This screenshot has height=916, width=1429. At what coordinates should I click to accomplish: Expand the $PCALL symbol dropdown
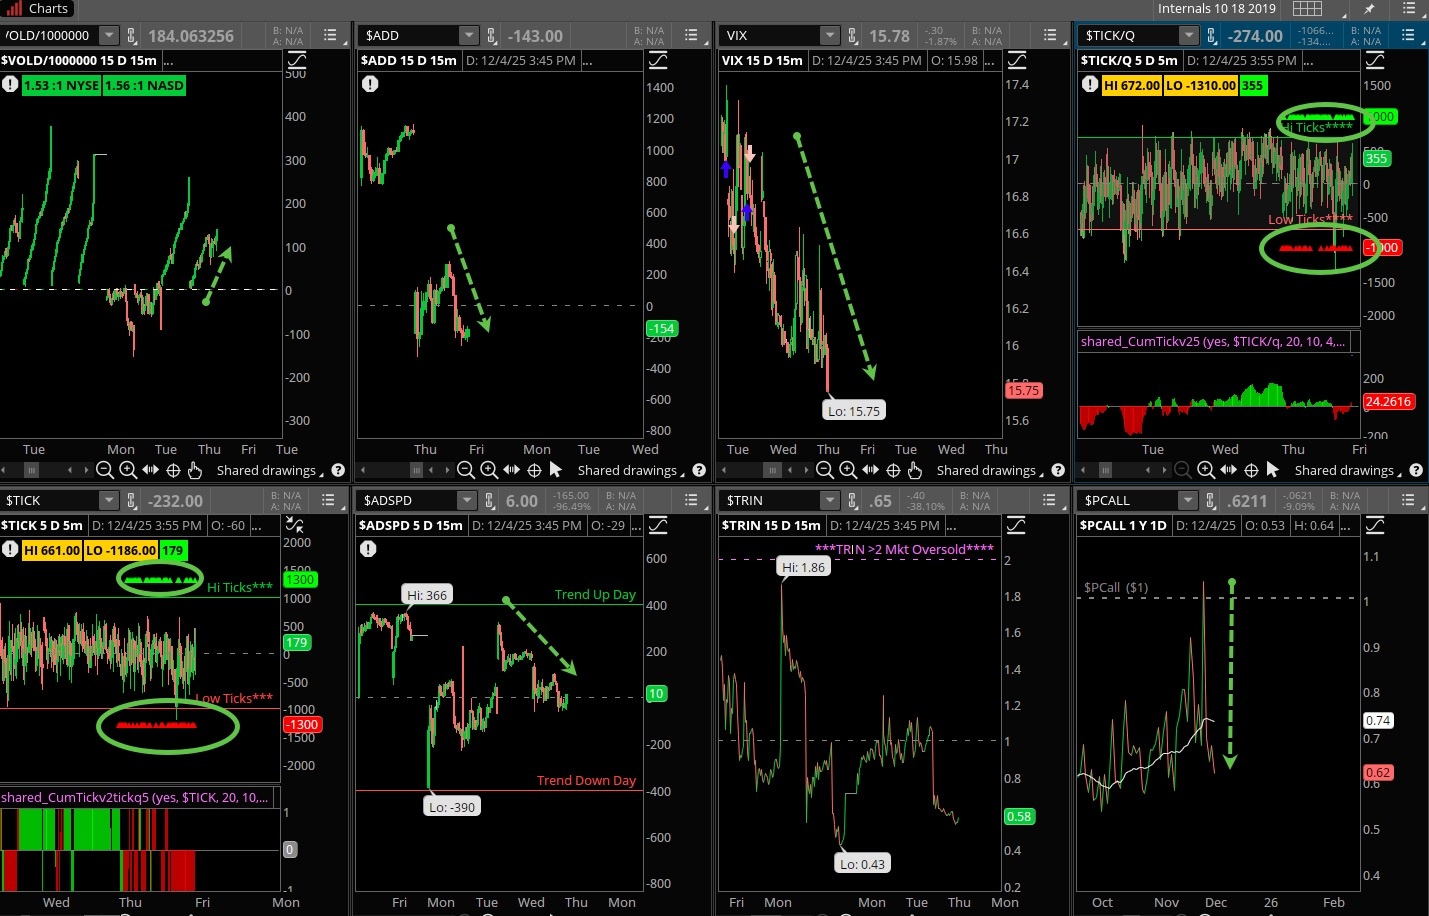pos(1187,500)
